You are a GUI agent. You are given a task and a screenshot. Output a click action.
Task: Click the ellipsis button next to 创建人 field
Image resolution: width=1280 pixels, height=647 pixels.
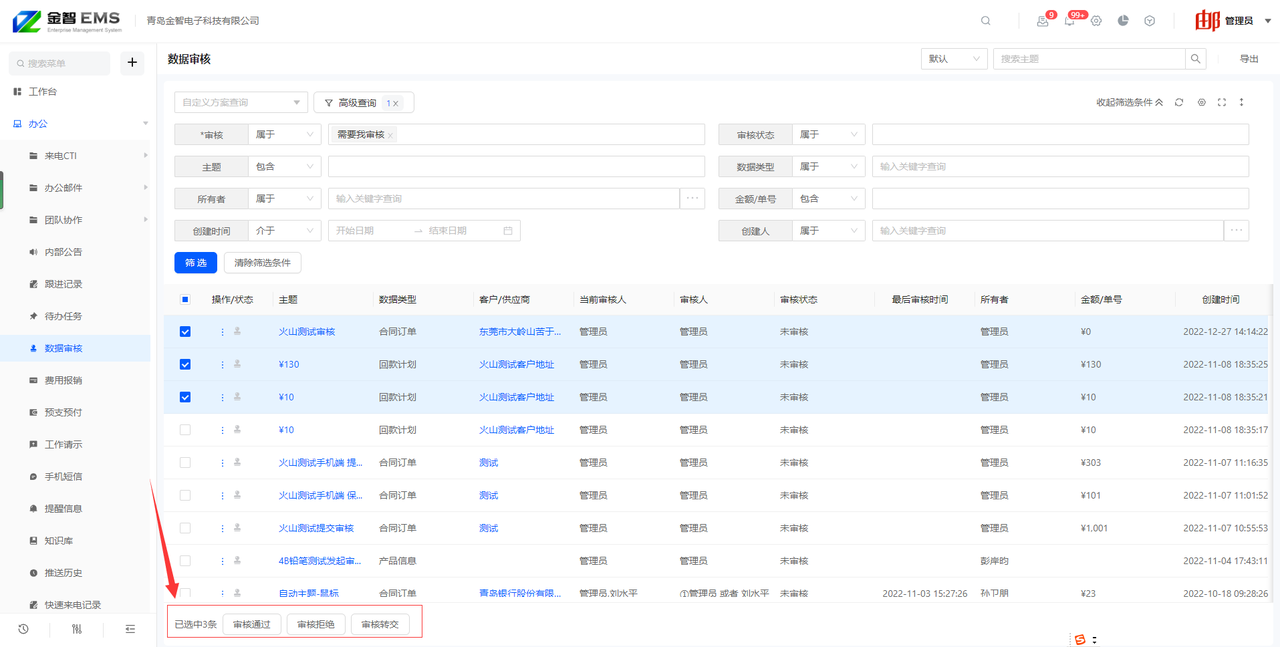(x=1237, y=231)
